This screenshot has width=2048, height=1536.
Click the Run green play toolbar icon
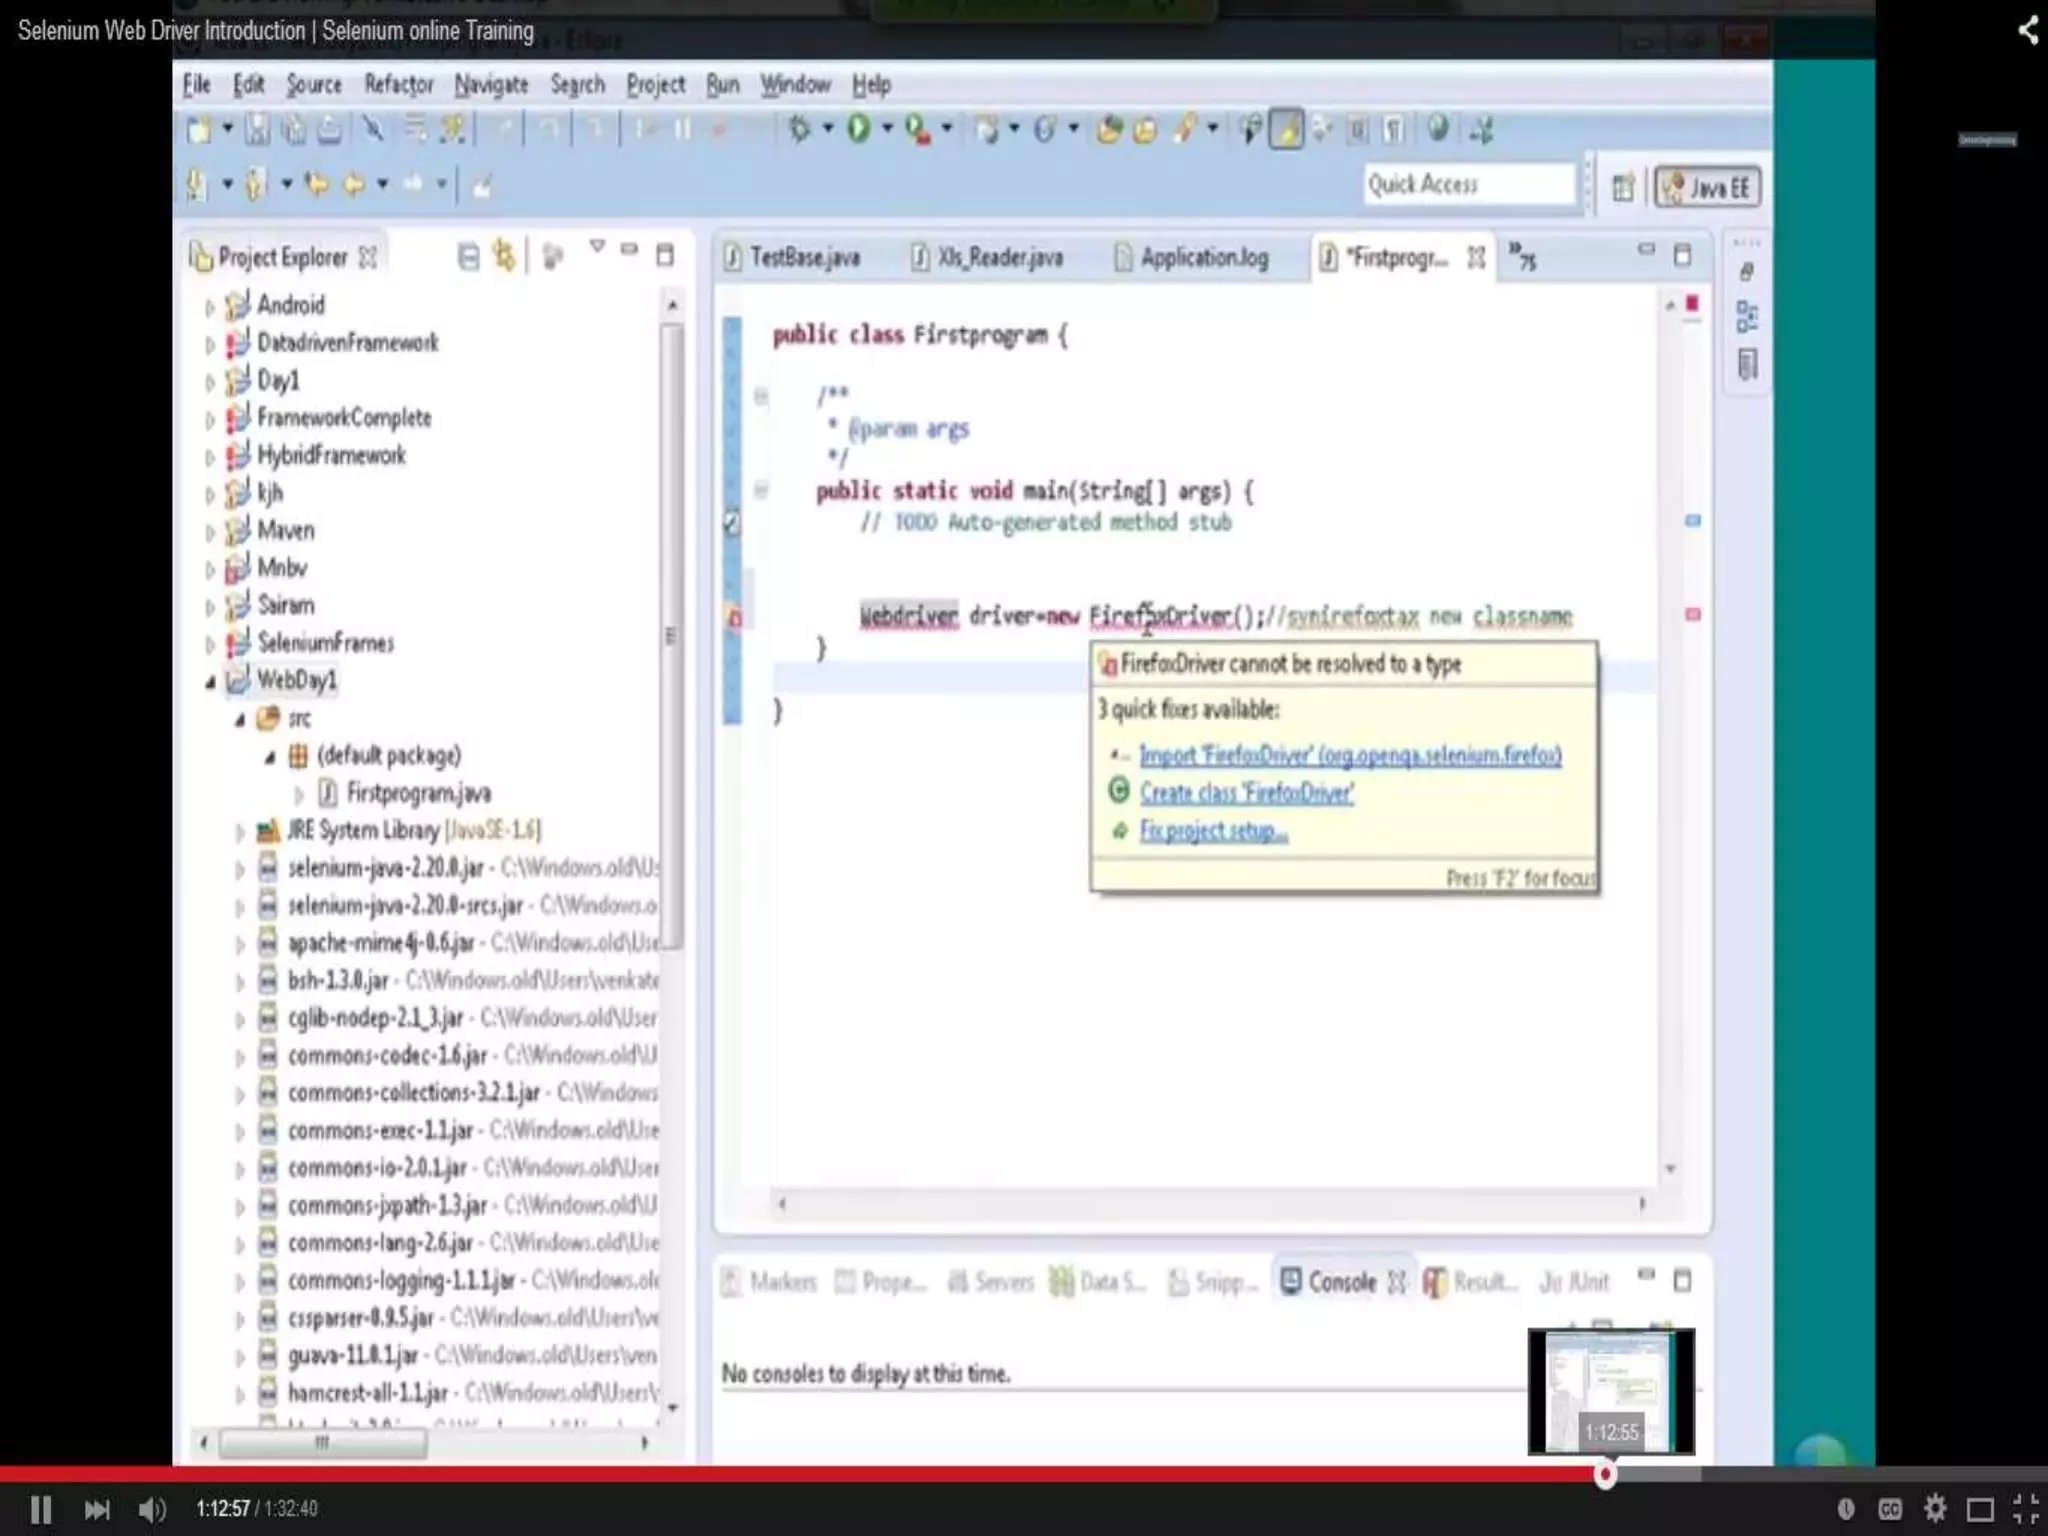(858, 129)
